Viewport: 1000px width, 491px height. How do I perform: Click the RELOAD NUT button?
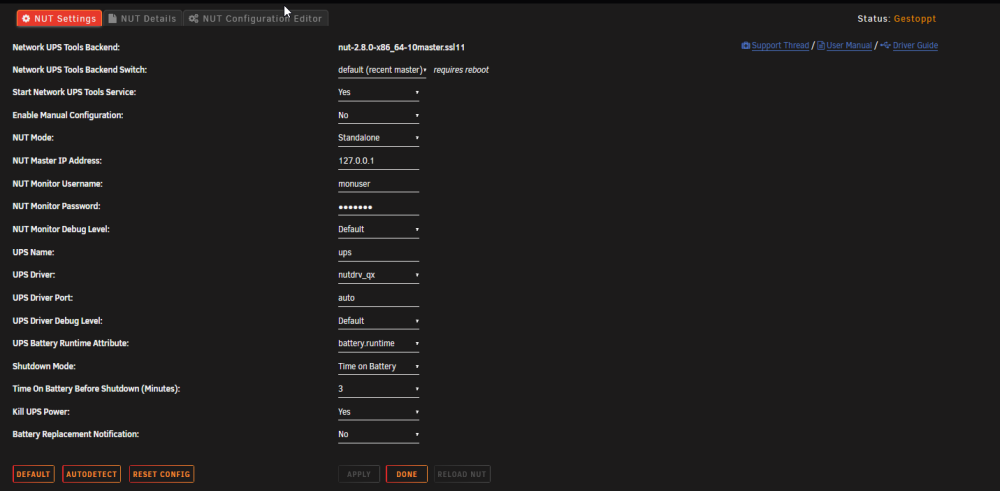(462, 474)
